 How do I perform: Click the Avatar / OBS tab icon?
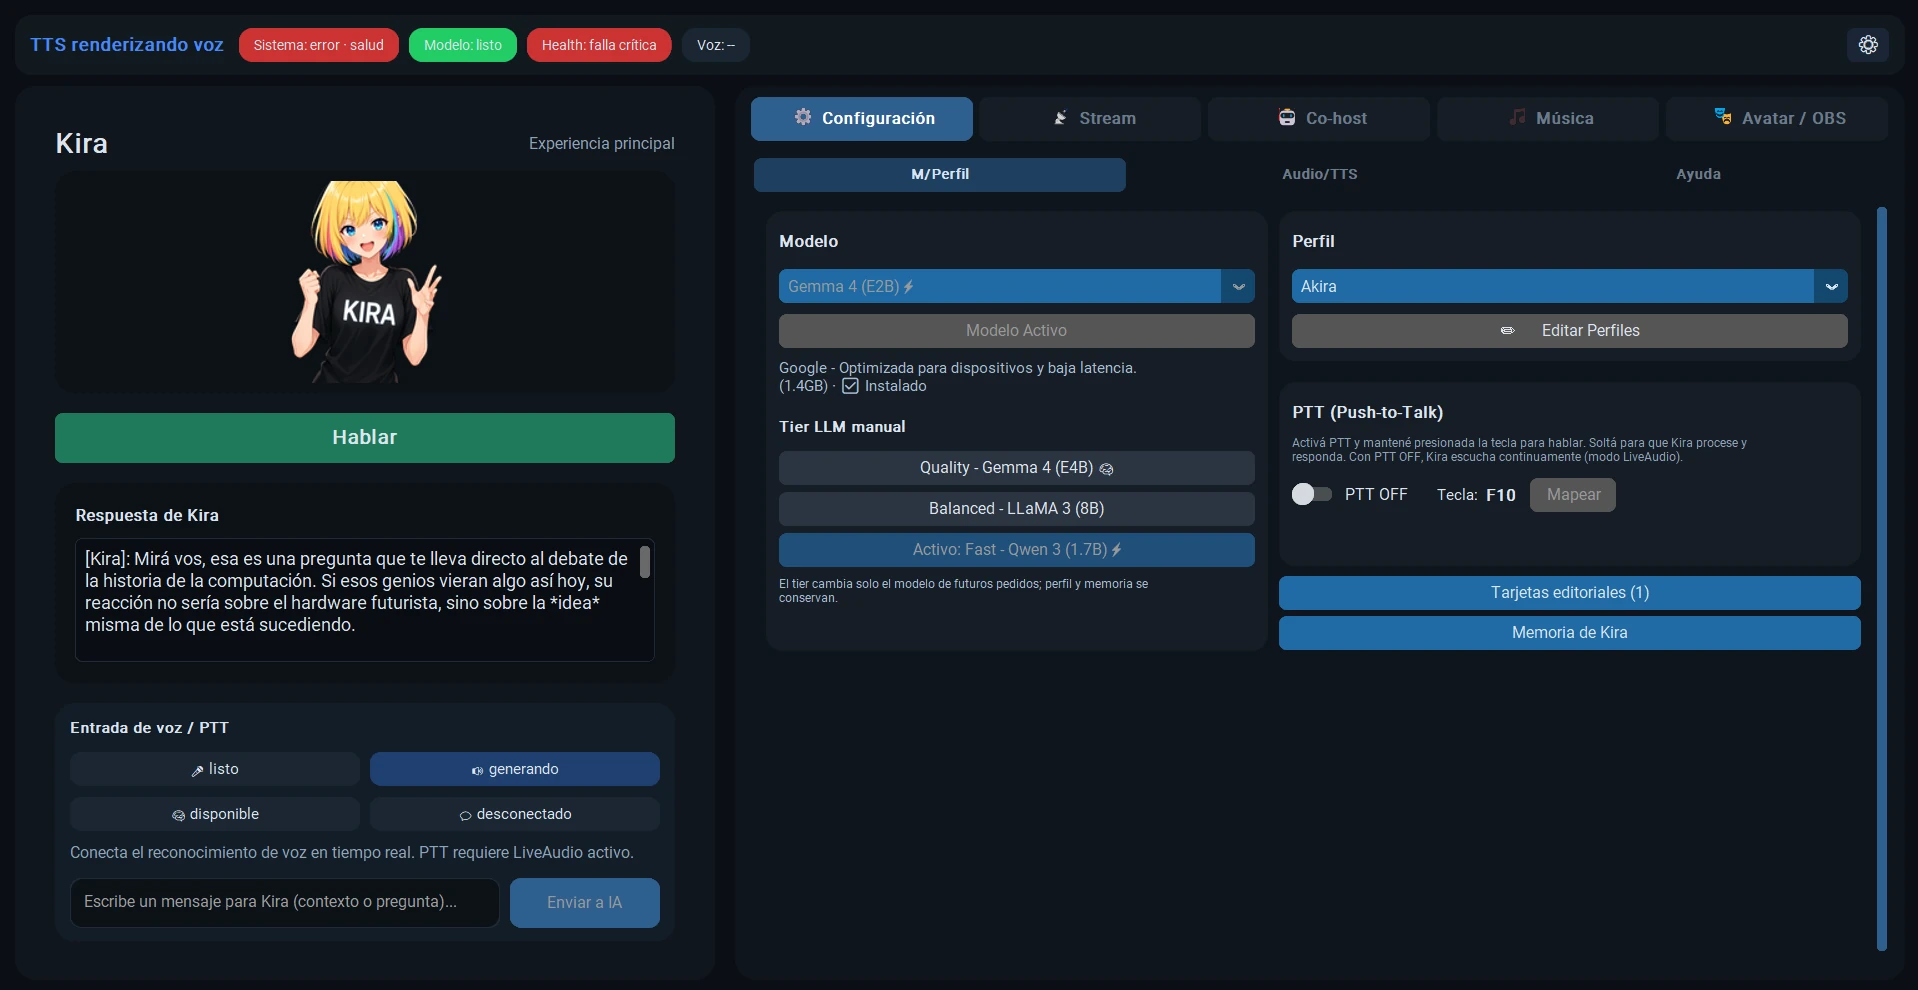[1723, 117]
